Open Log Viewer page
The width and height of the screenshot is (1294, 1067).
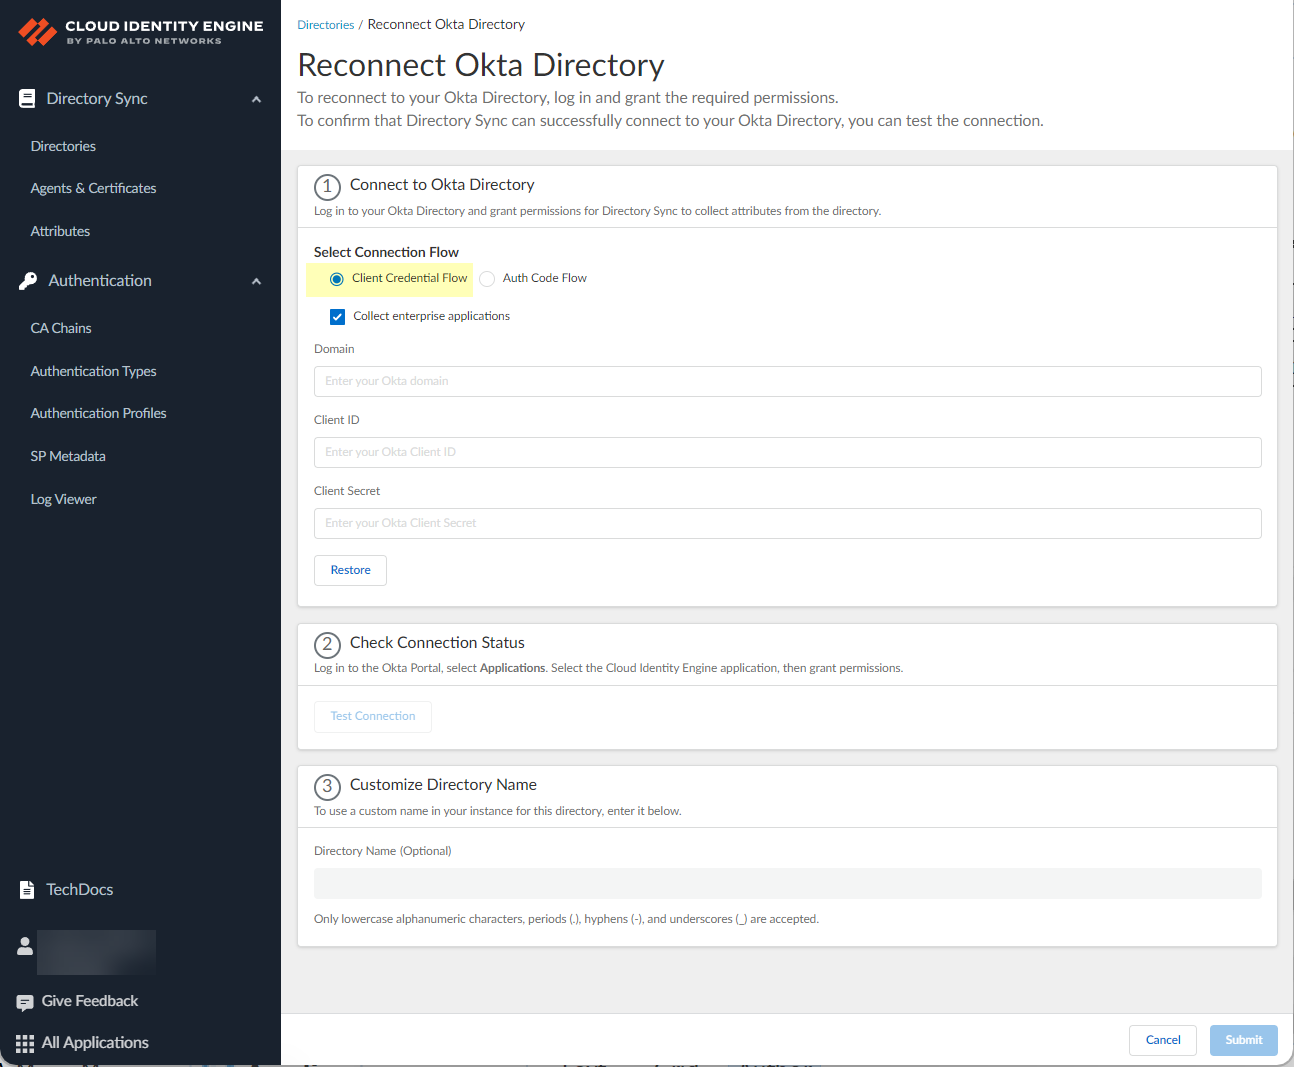click(63, 499)
